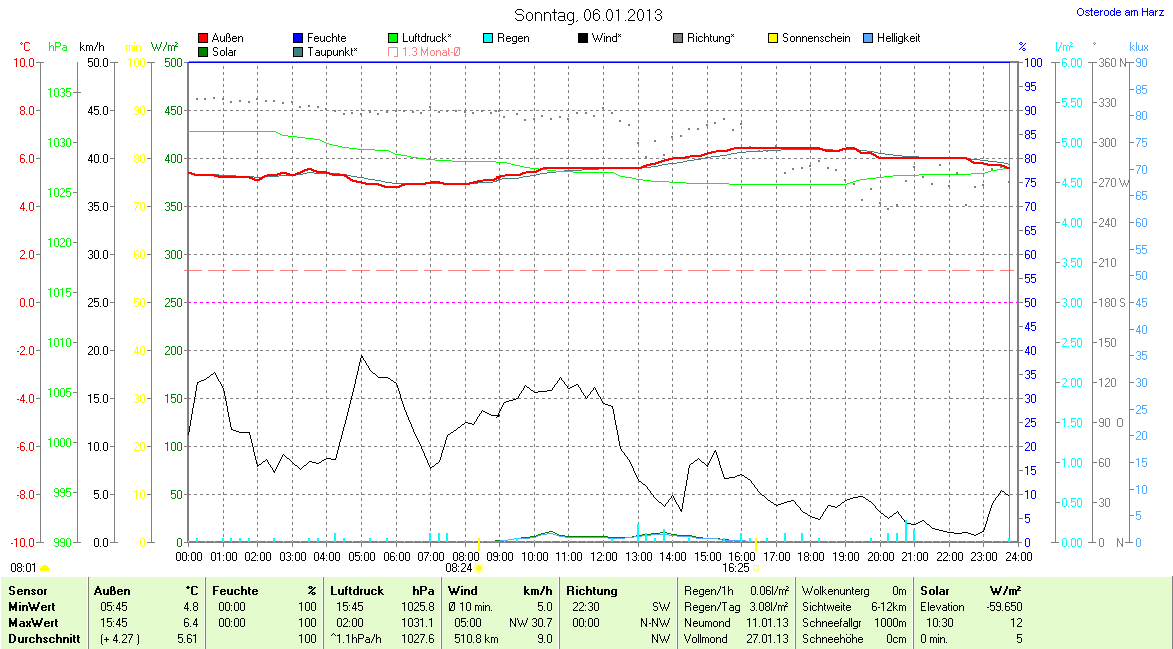Click the green Luftdruck legend square

393,38
